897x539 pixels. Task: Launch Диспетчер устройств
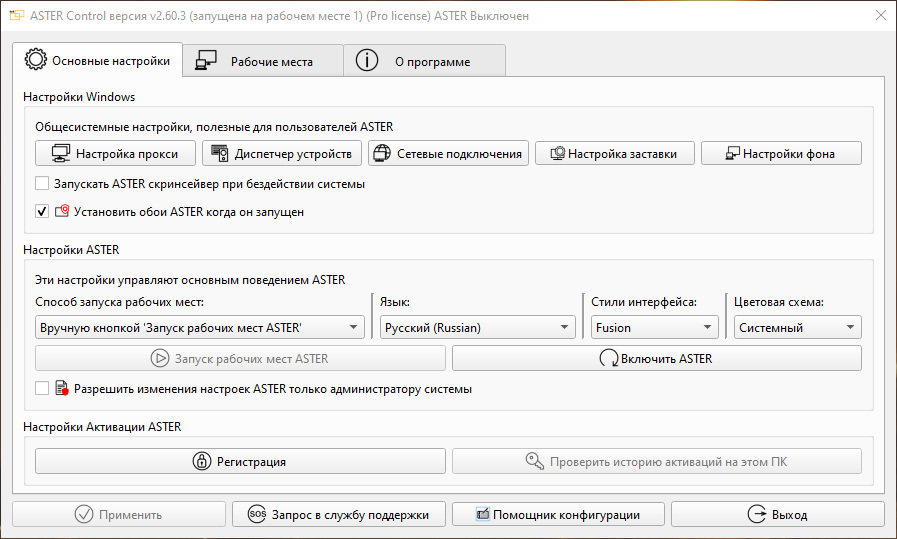click(x=281, y=153)
